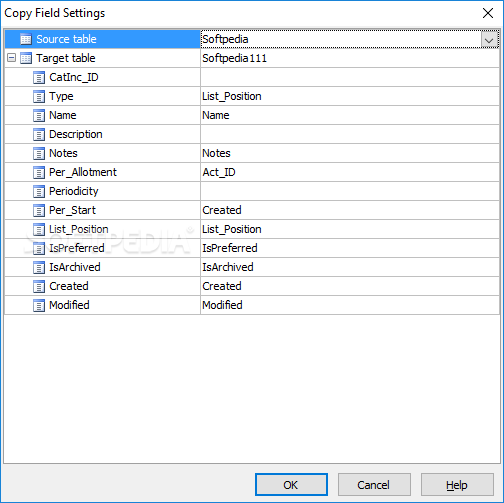504x503 pixels.
Task: Select the CatInc_ID field row label
Action: pyautogui.click(x=74, y=77)
